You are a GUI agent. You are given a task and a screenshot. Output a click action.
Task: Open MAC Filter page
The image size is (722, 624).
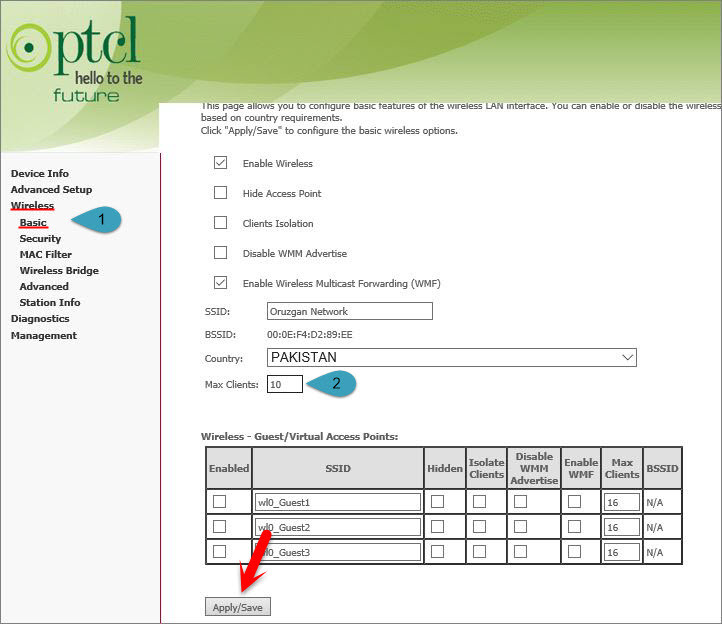pos(46,254)
